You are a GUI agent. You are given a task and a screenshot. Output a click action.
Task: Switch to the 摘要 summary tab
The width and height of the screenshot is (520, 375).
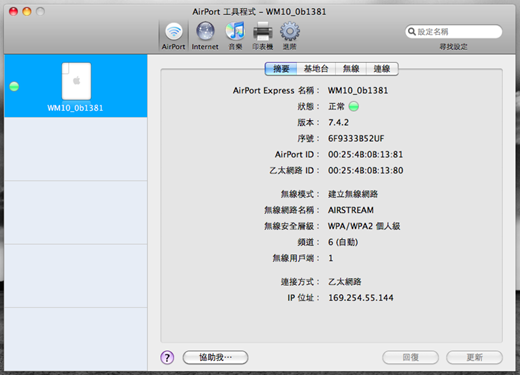[281, 69]
